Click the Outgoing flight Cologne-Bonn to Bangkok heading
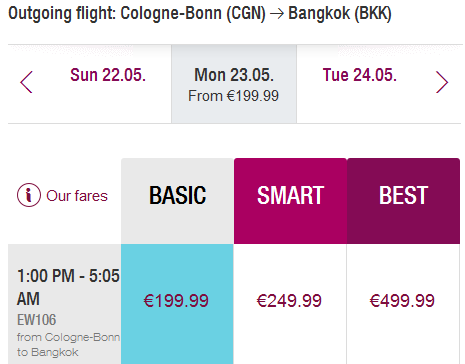Screen dimensions: 465x364 200,13
